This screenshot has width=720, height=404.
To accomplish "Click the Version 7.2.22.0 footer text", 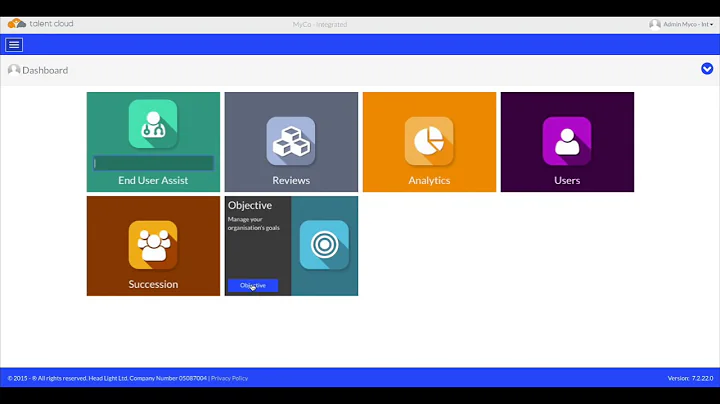I will [x=690, y=378].
